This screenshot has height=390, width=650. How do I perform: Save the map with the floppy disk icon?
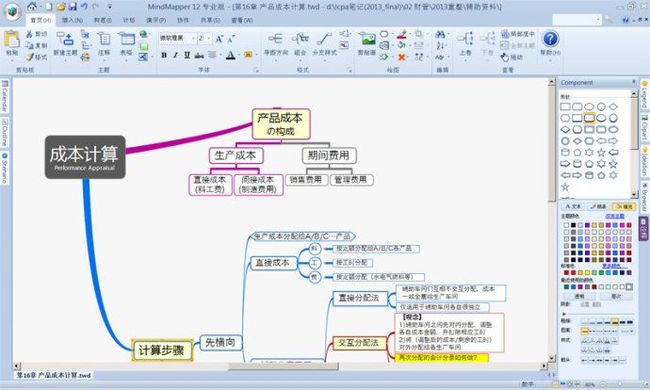pyautogui.click(x=73, y=7)
